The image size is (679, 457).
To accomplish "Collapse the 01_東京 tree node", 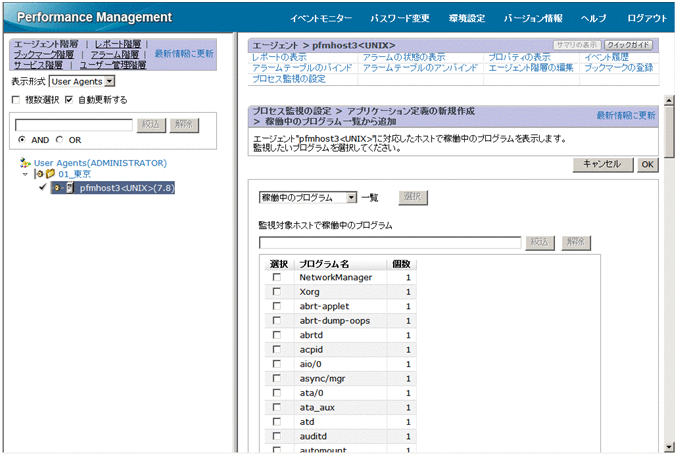I will [25, 175].
